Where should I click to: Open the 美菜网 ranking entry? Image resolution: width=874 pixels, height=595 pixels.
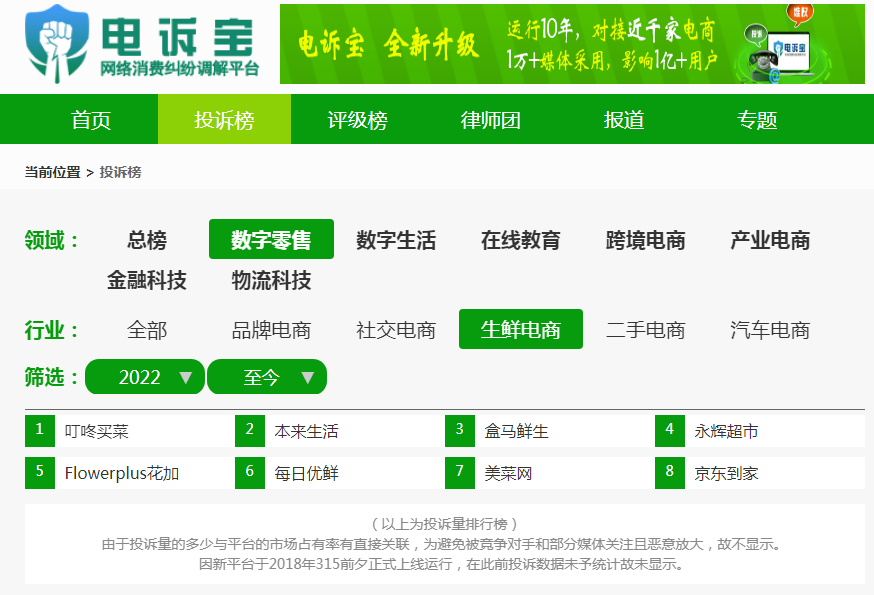point(508,473)
